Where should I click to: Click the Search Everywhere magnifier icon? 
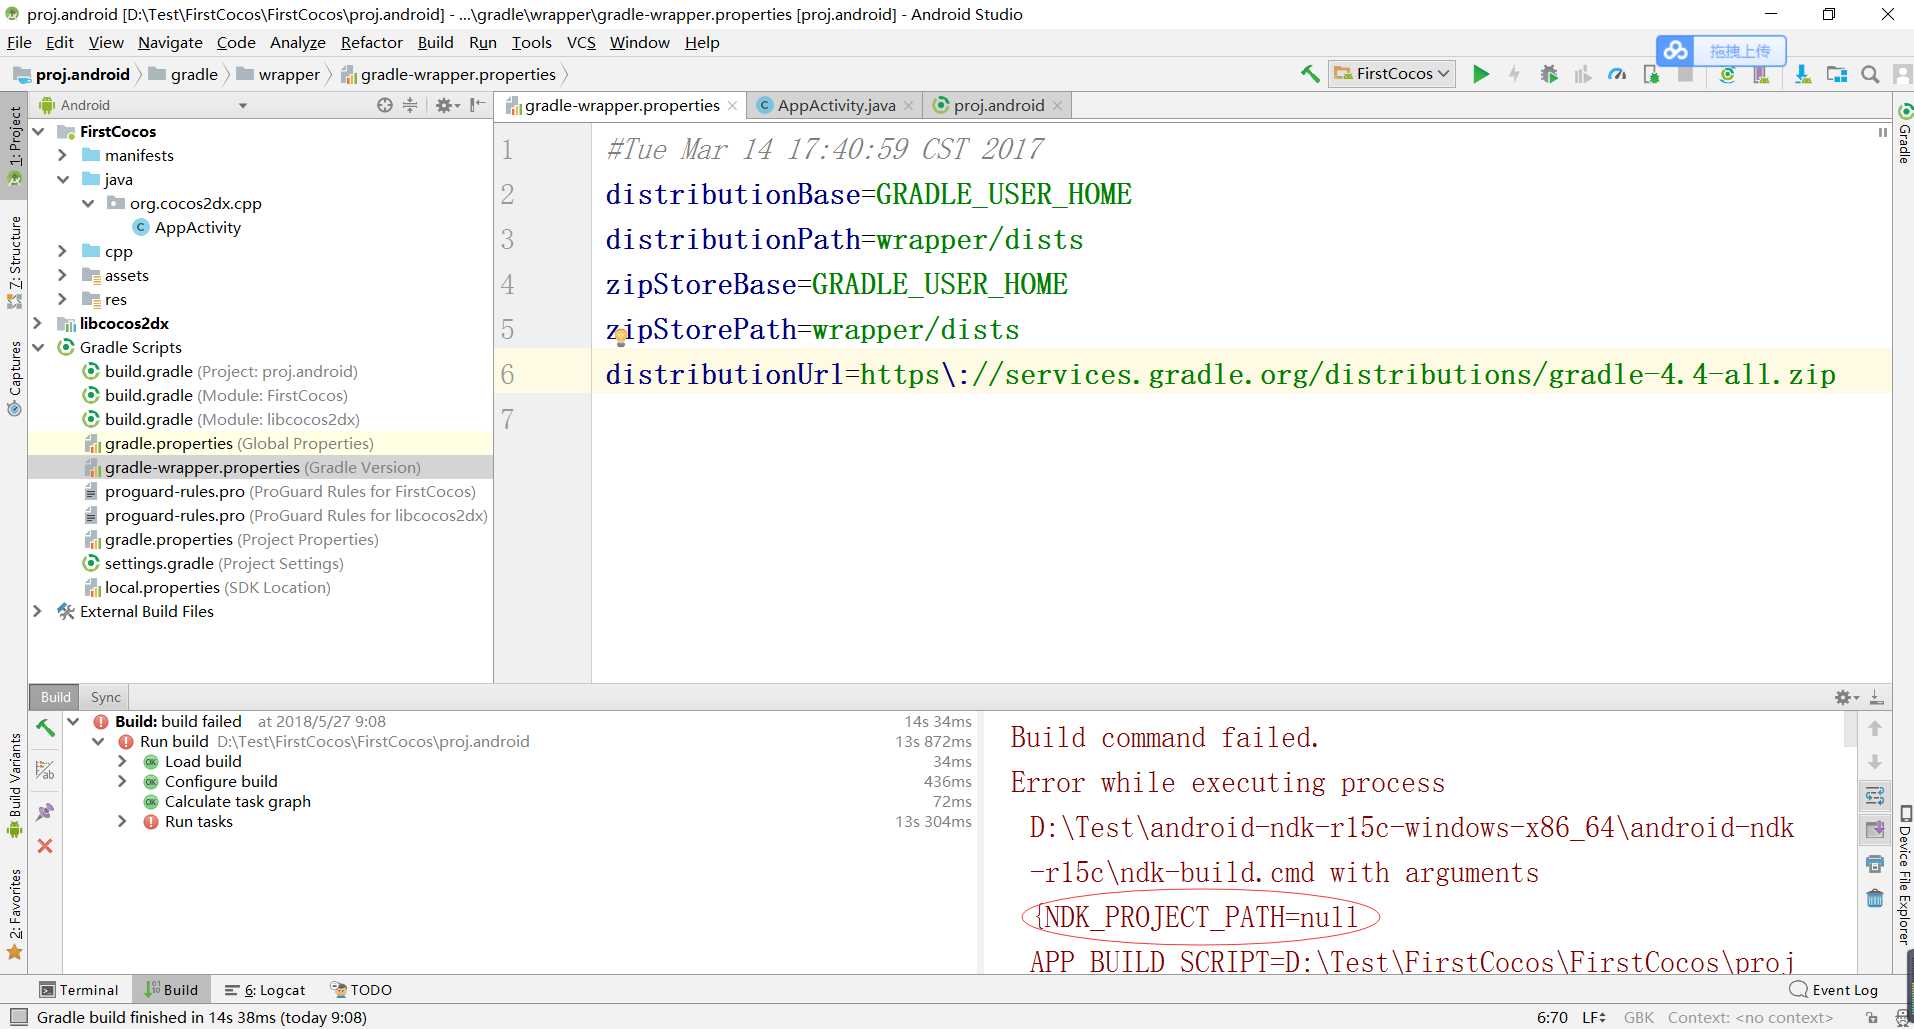pyautogui.click(x=1870, y=74)
